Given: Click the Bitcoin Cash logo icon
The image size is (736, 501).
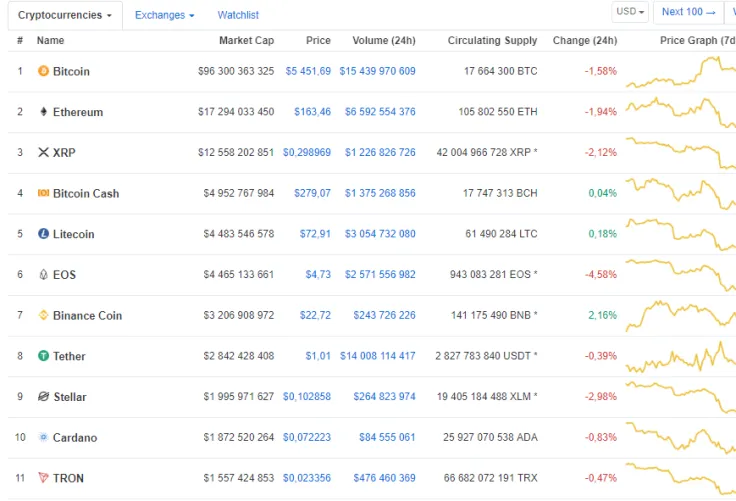Looking at the screenshot, I should [43, 193].
